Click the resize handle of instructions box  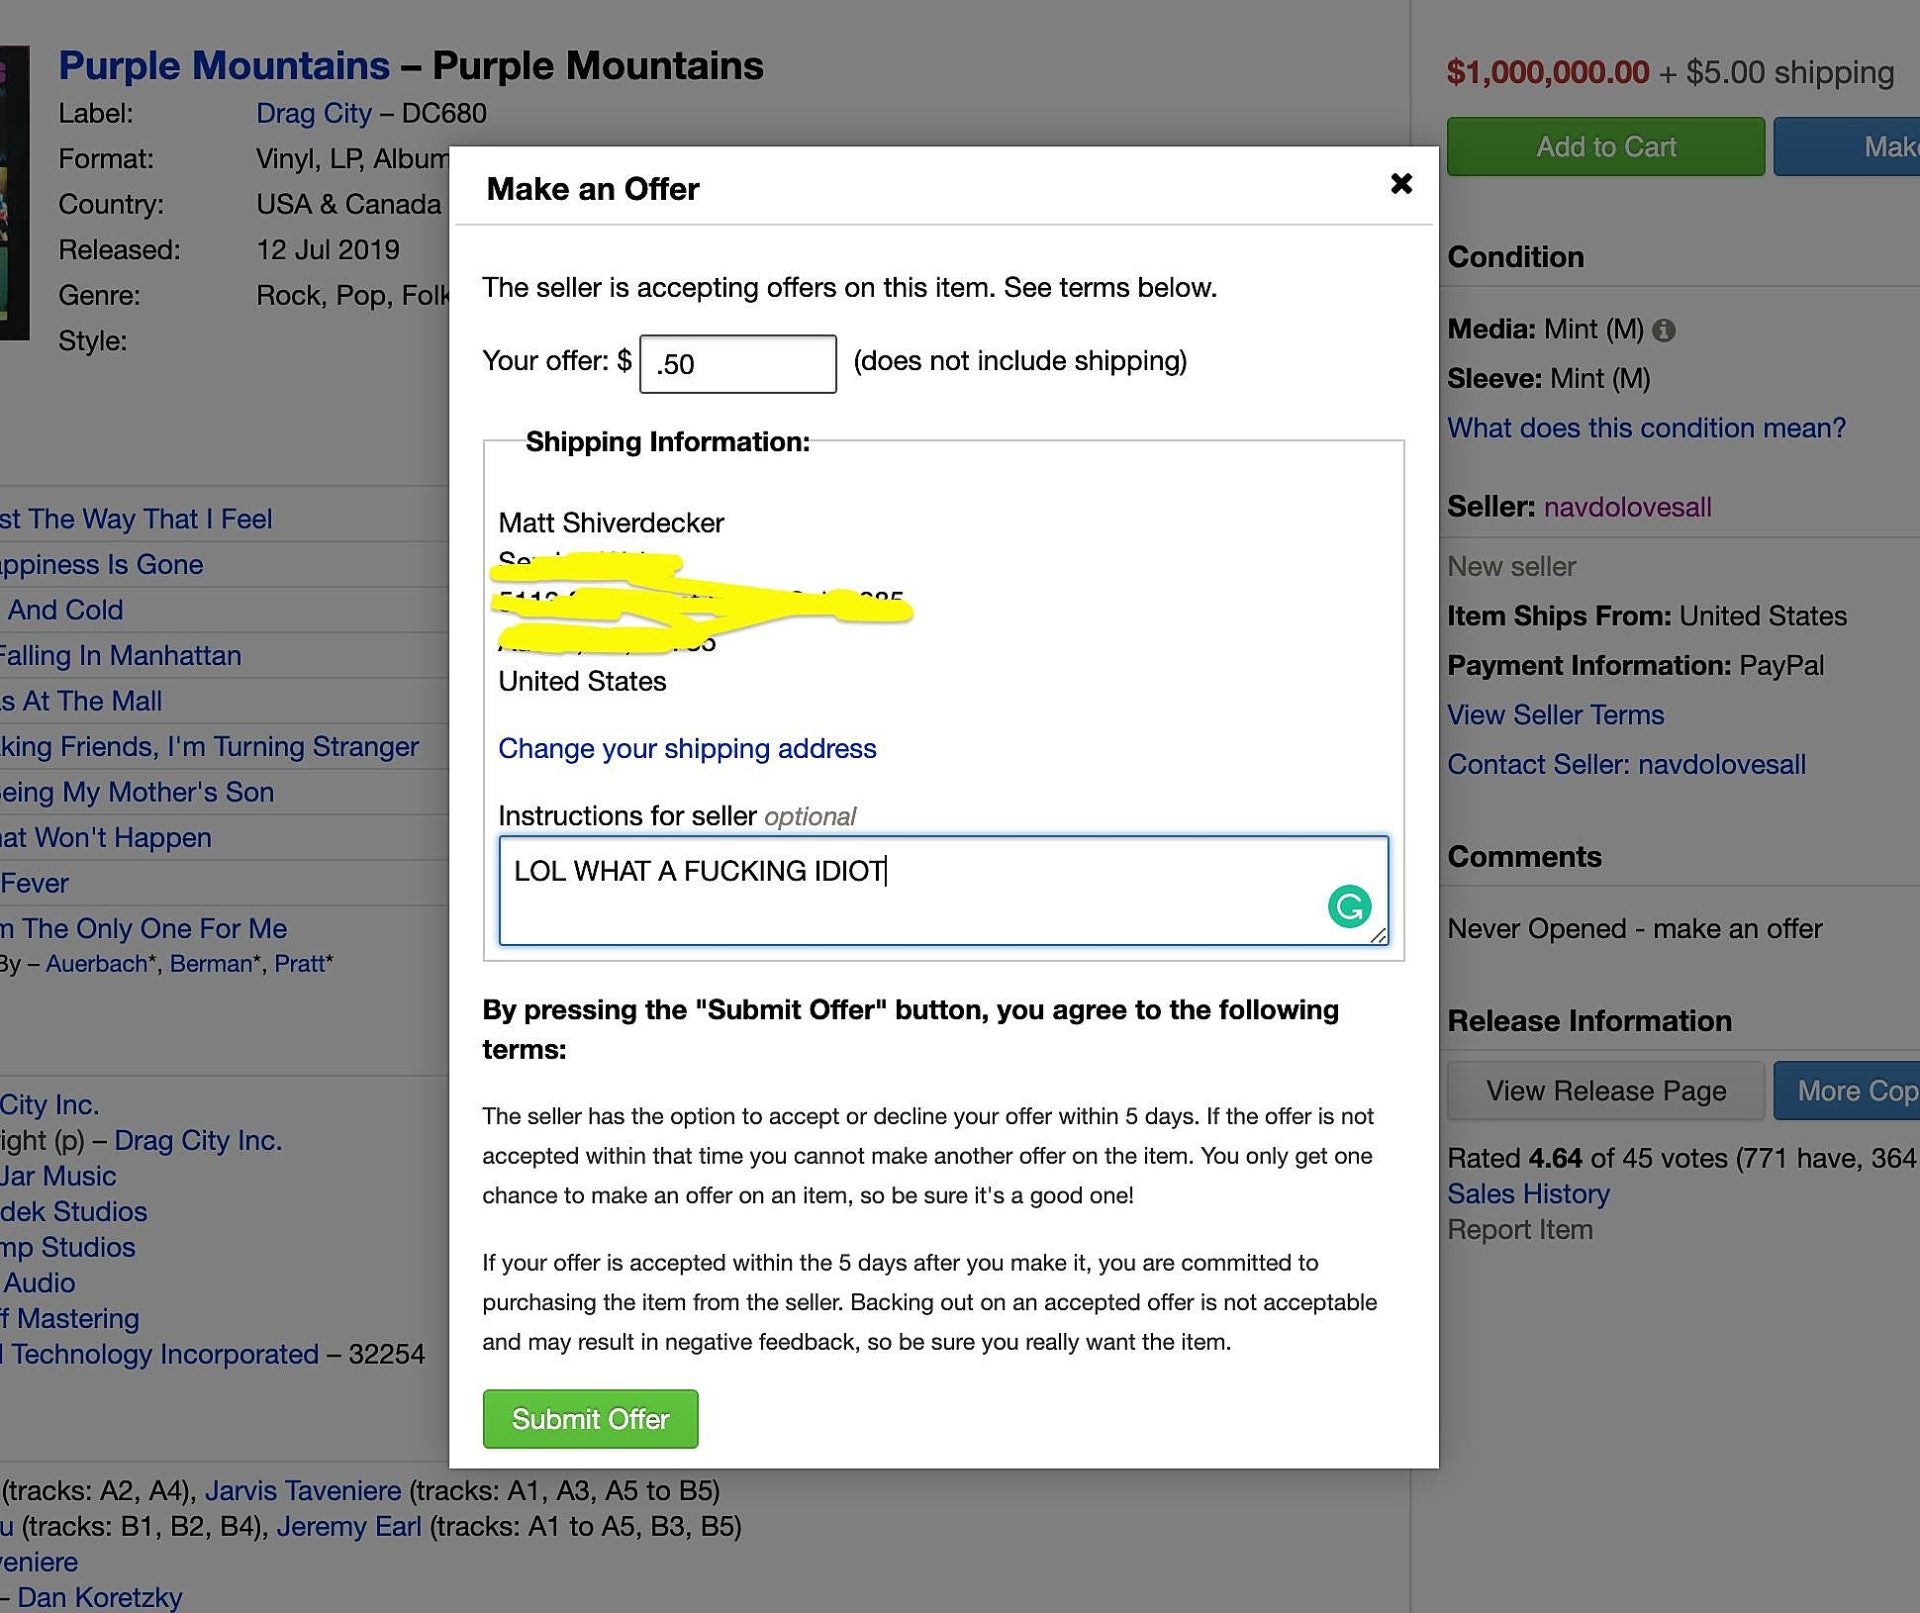pyautogui.click(x=1379, y=936)
